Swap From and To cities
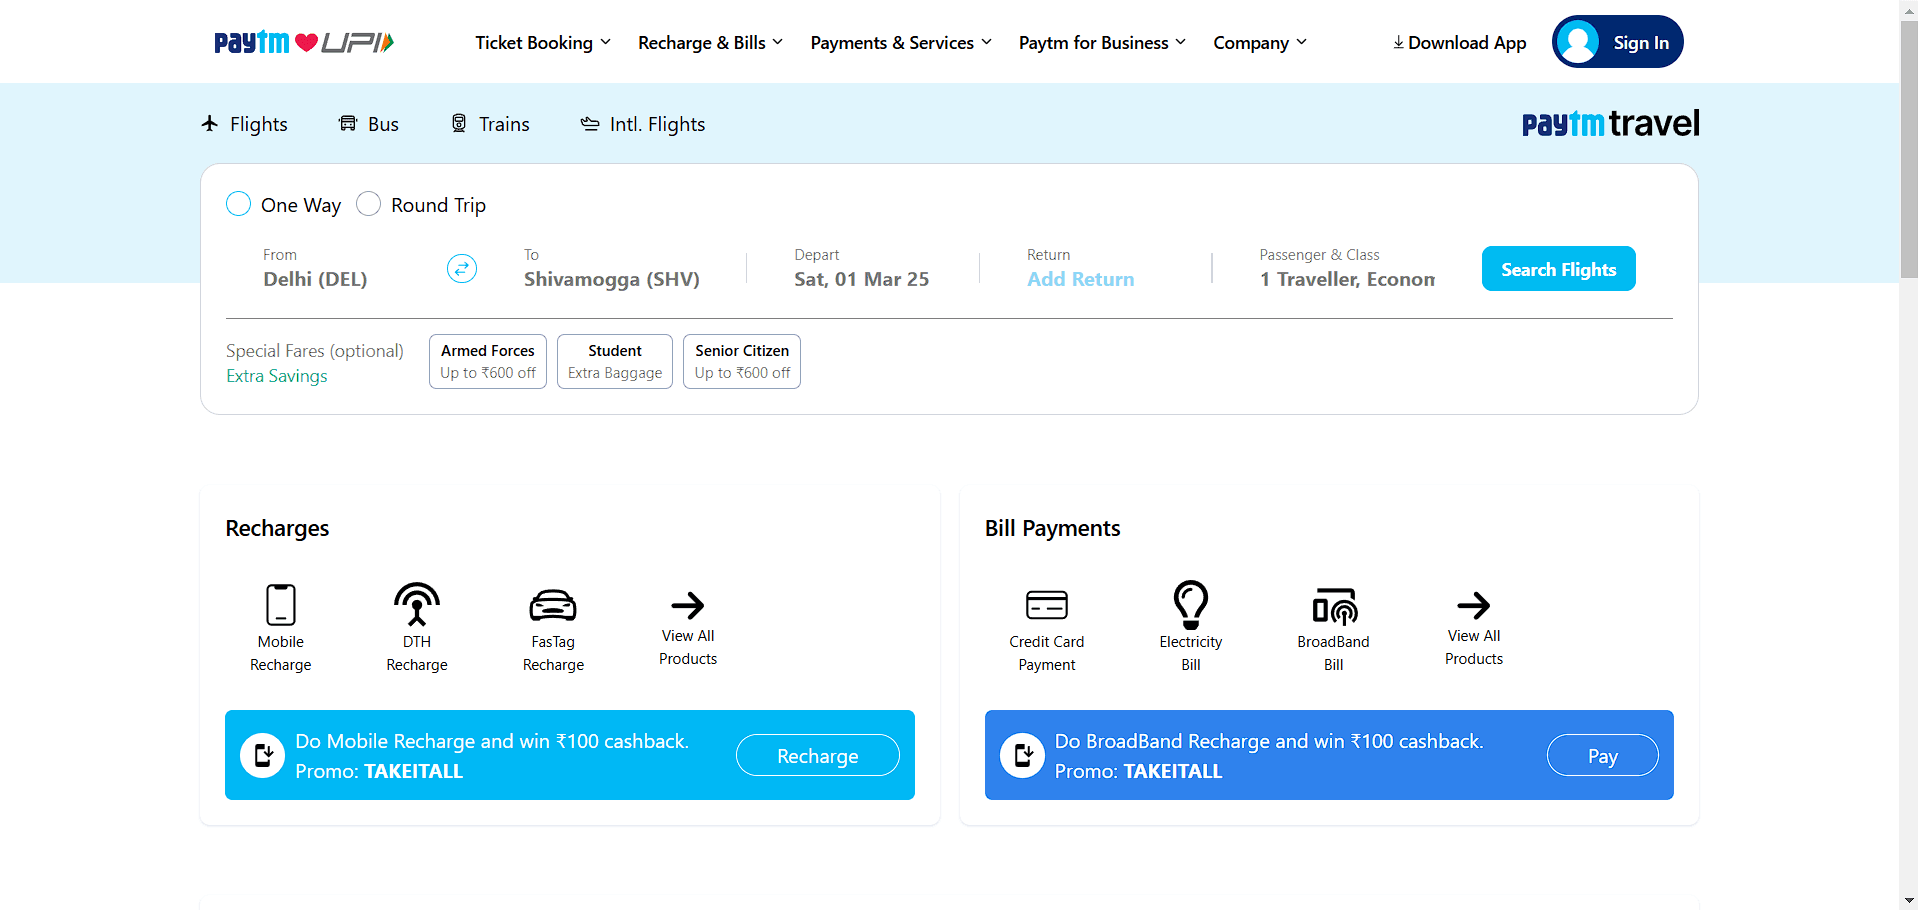Viewport: 1918px width, 910px height. 461,268
